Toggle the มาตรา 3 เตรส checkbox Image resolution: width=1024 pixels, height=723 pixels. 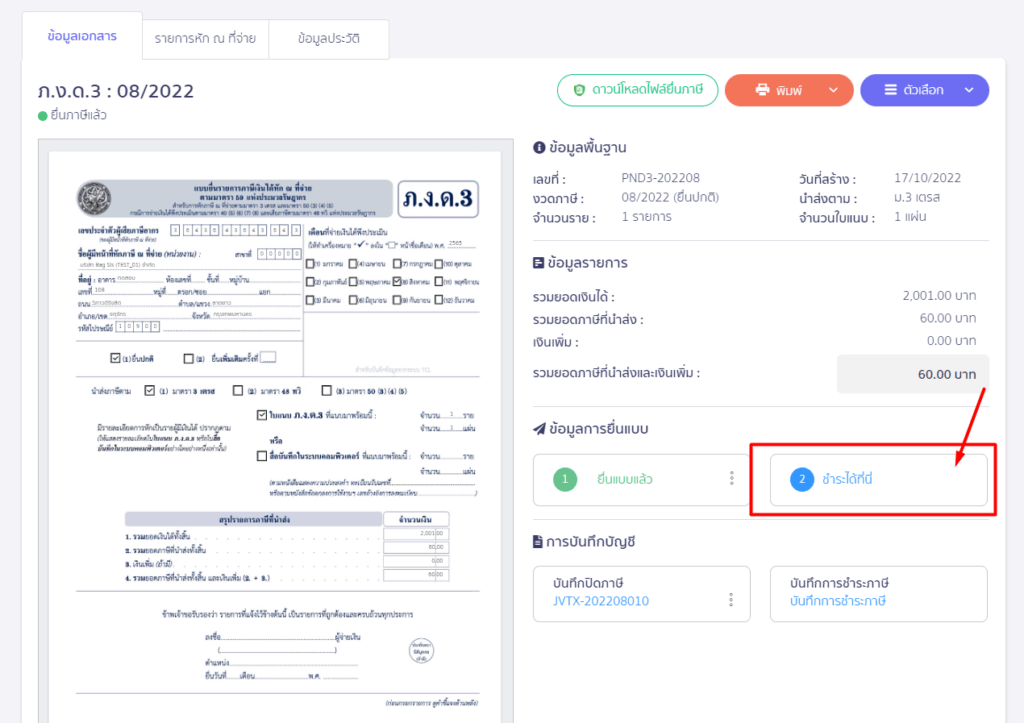(x=150, y=391)
